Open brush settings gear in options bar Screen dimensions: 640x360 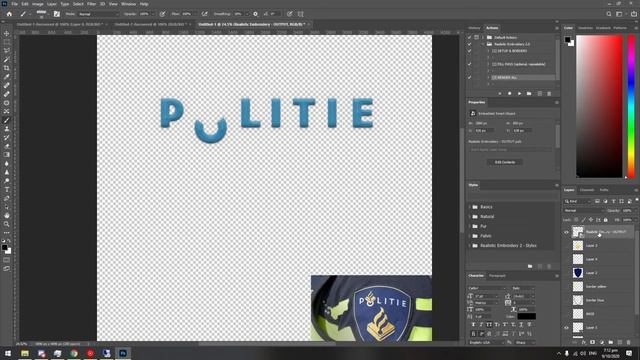[x=256, y=14]
